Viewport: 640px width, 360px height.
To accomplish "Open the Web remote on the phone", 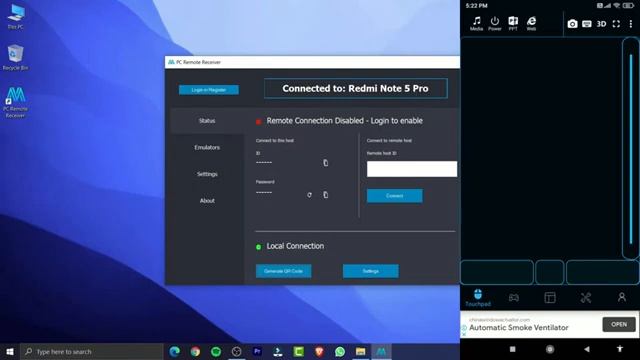I will point(531,24).
